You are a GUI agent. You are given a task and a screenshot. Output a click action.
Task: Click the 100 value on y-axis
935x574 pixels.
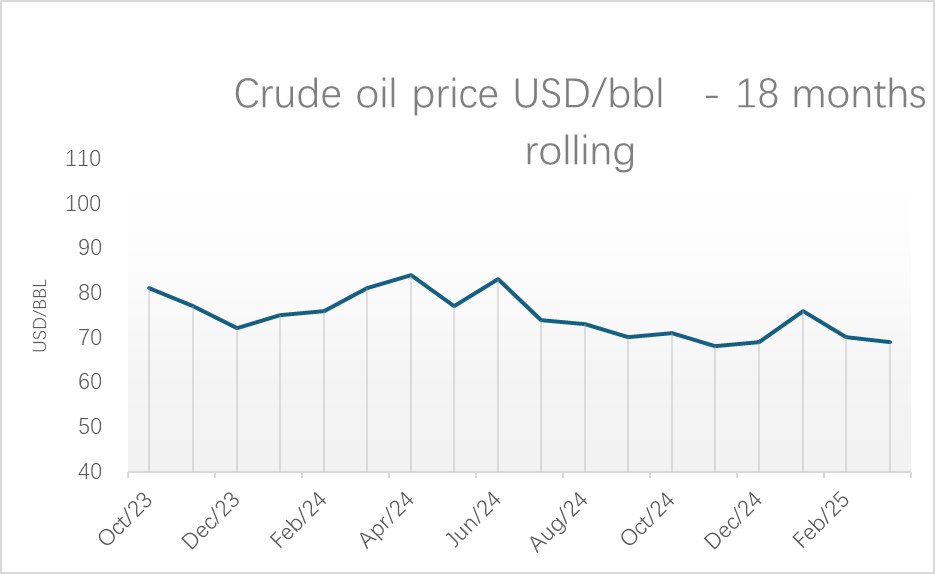(x=83, y=203)
